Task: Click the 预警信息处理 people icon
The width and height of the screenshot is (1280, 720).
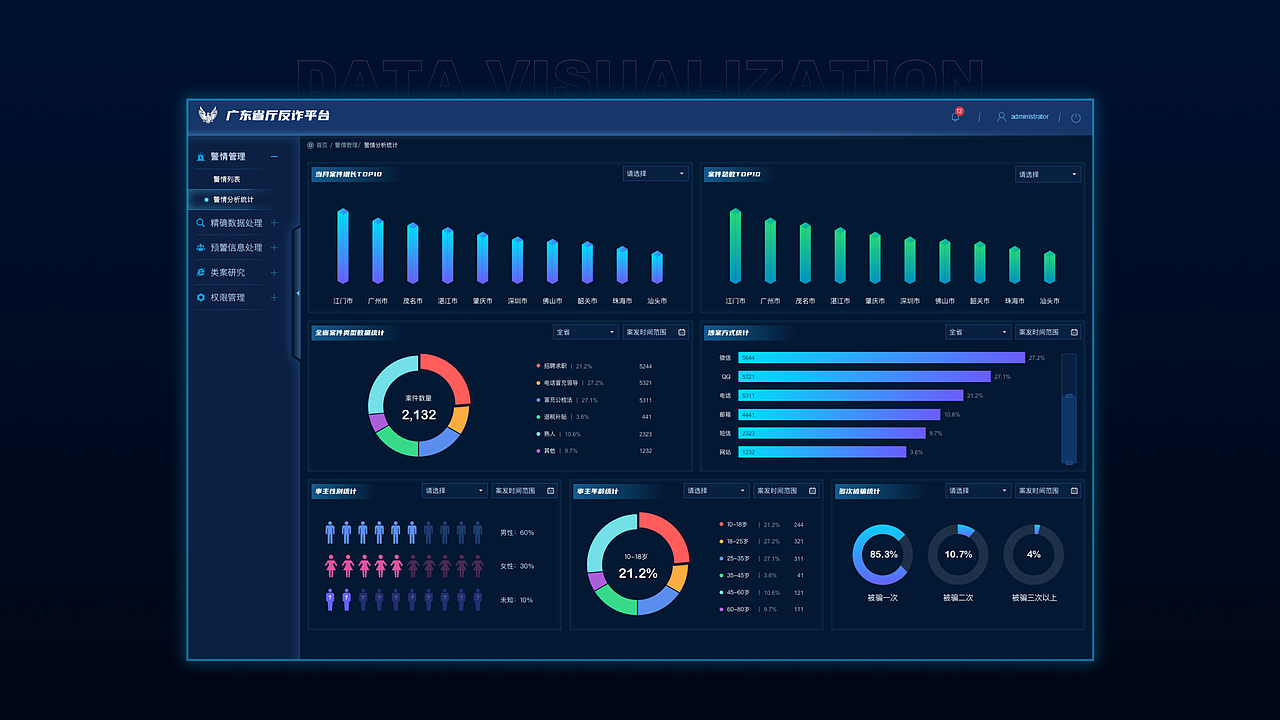Action: [201, 247]
